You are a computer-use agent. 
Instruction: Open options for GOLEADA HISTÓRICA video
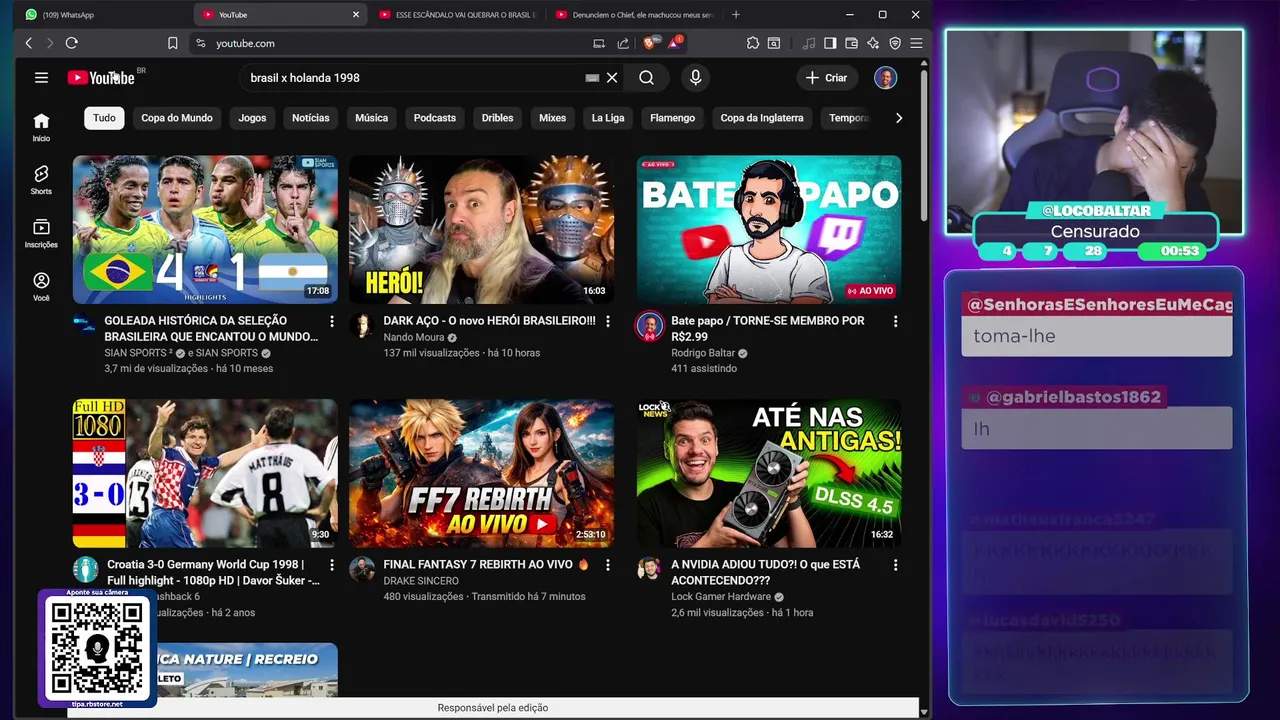pos(332,321)
